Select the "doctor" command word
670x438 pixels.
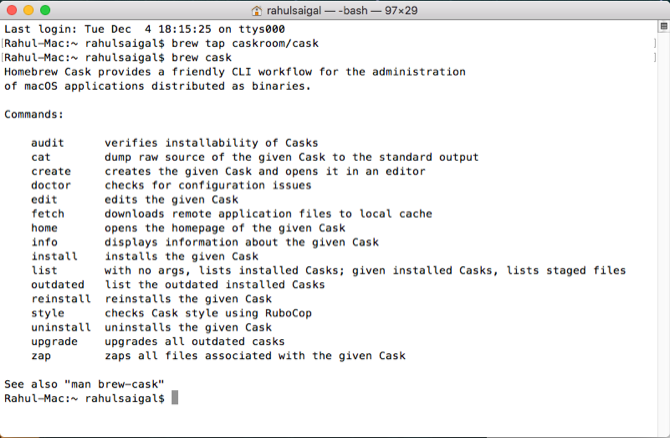[x=51, y=185]
